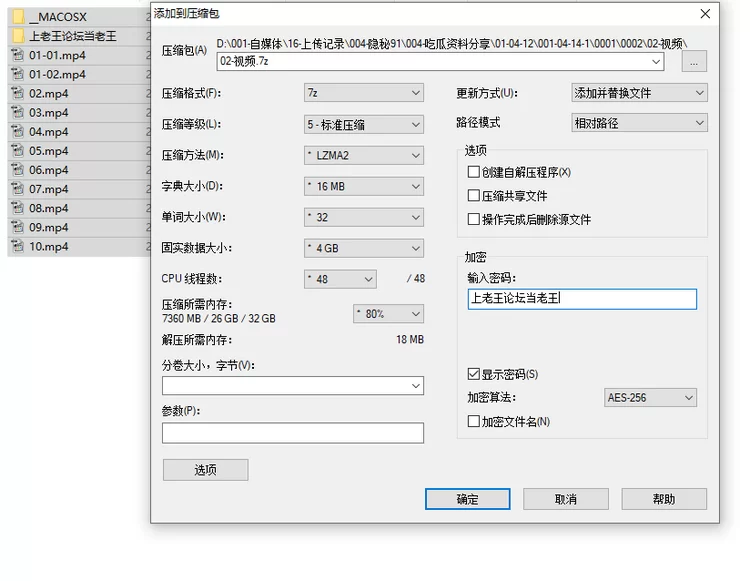This screenshot has height=581, width=750.
Task: Enable 创建自解压程序(X) checkbox
Action: click(474, 172)
